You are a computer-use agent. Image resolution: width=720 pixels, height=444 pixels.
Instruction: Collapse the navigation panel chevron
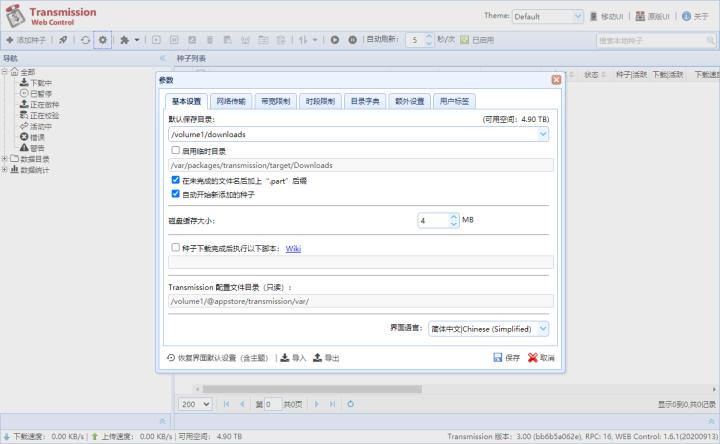(162, 58)
